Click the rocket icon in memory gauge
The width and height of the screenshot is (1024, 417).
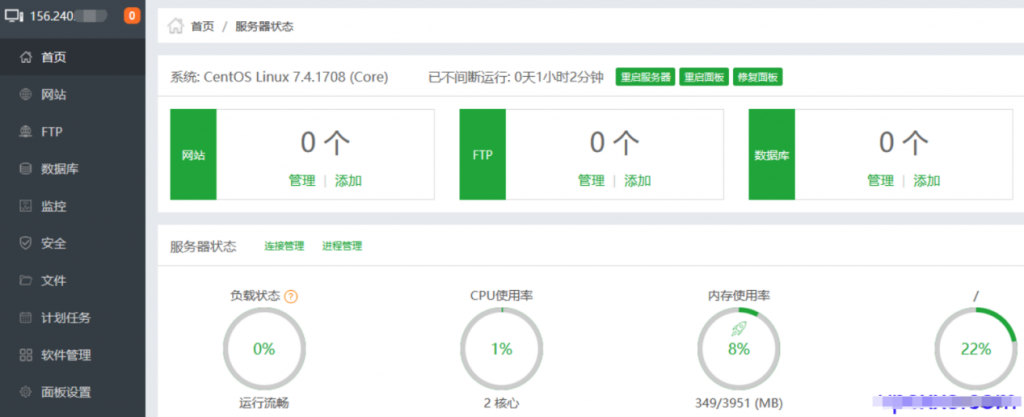click(x=739, y=327)
